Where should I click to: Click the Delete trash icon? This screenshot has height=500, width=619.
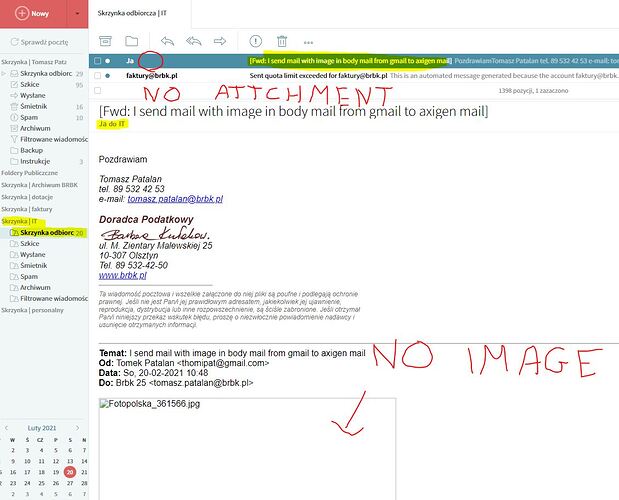pos(282,41)
